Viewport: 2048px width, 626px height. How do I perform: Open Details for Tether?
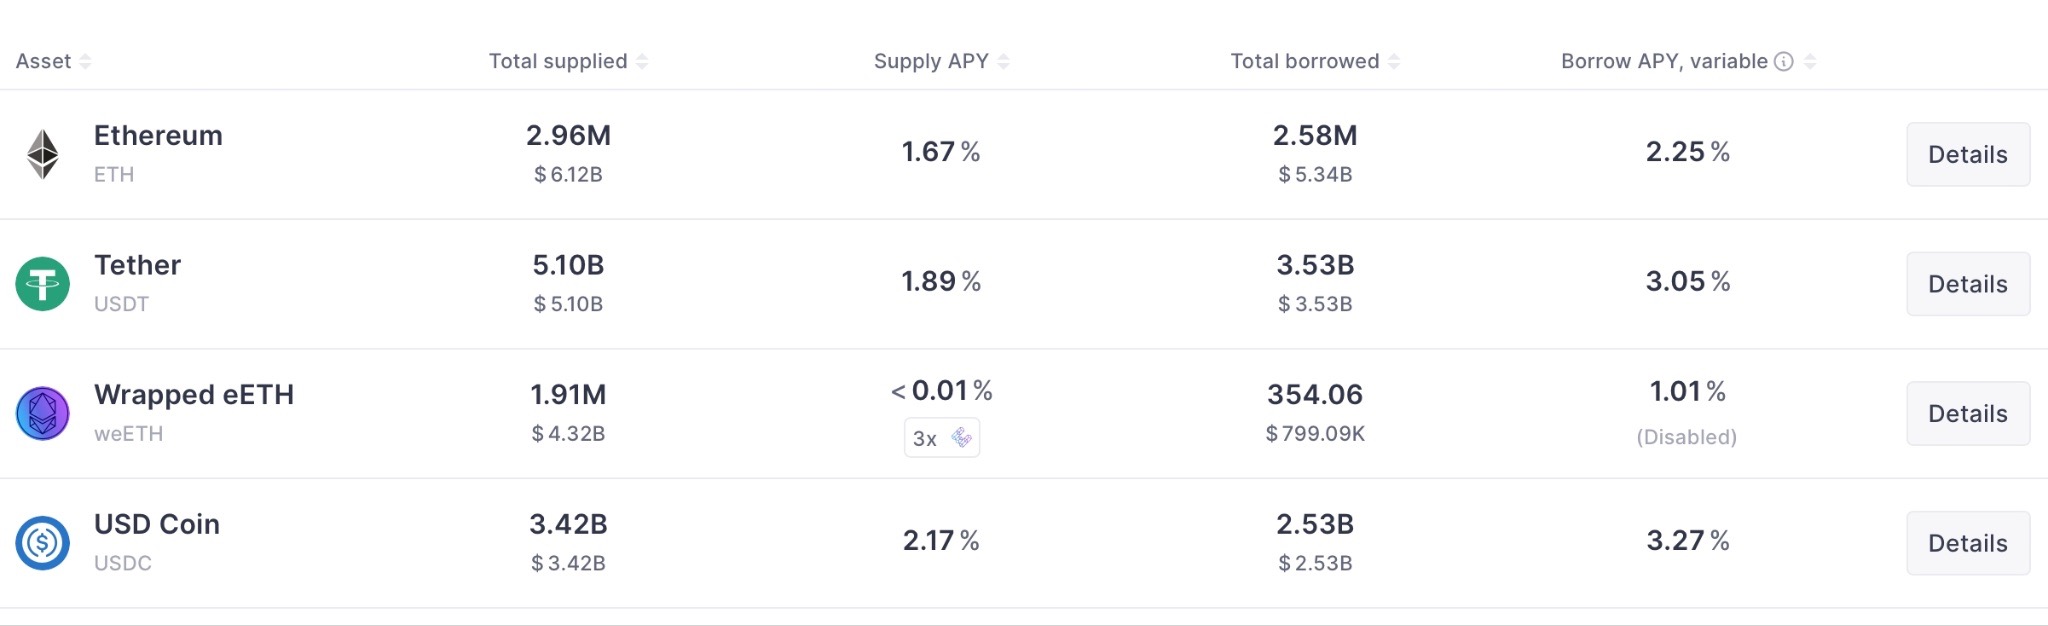click(1967, 284)
